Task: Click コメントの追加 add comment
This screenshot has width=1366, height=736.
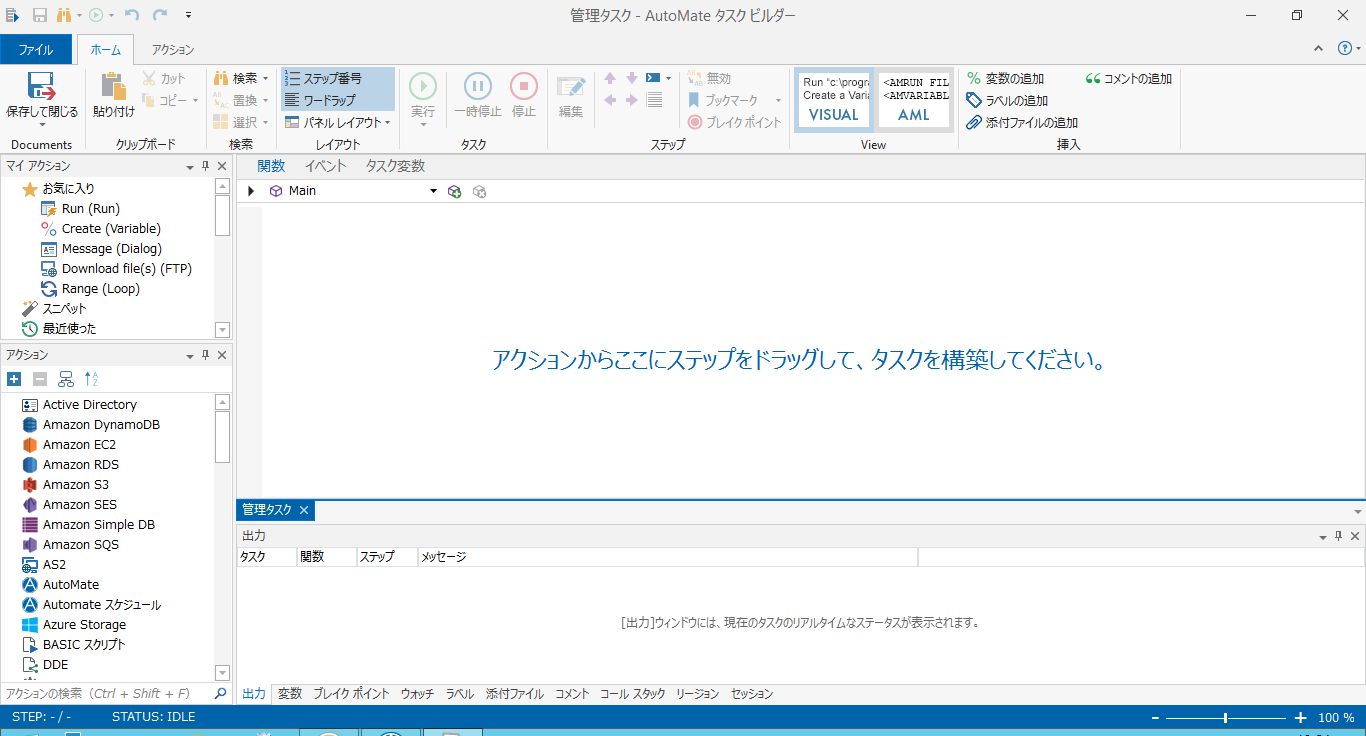Action: (1129, 78)
